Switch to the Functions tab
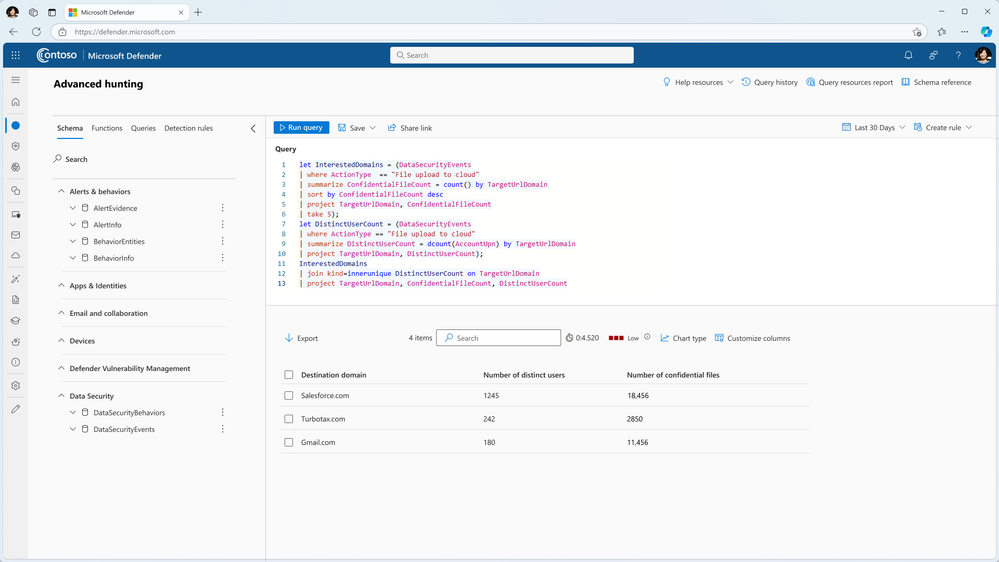The width and height of the screenshot is (999, 562). (x=106, y=128)
